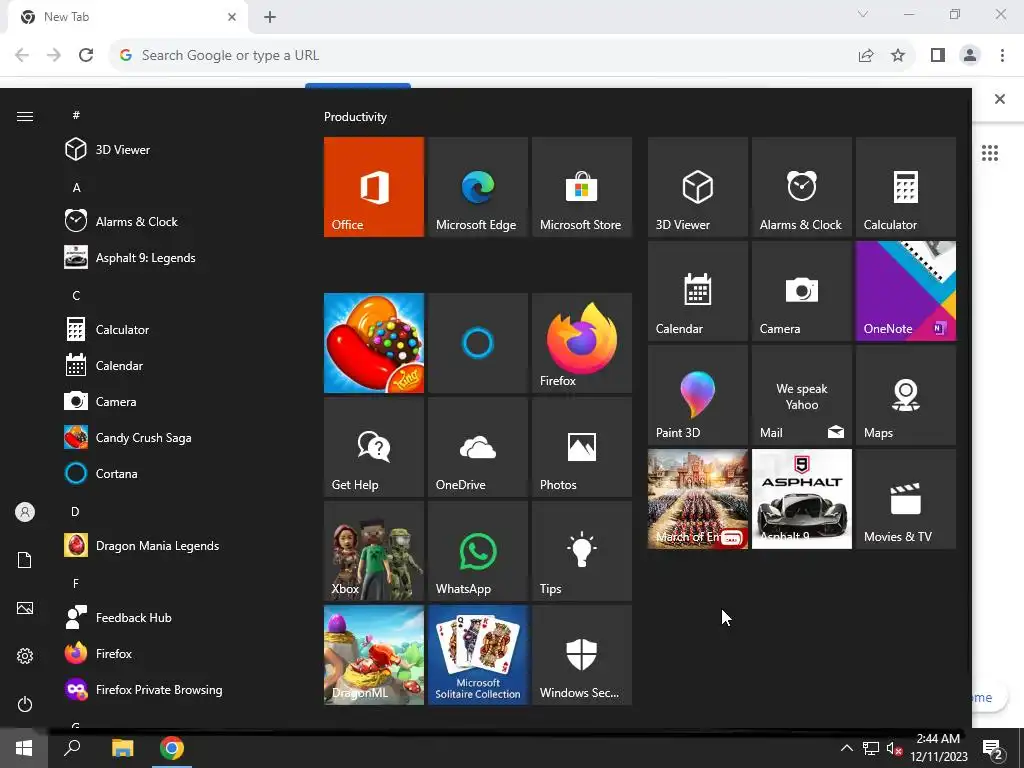Image resolution: width=1024 pixels, height=768 pixels.
Task: Open the Power options button
Action: [25, 704]
